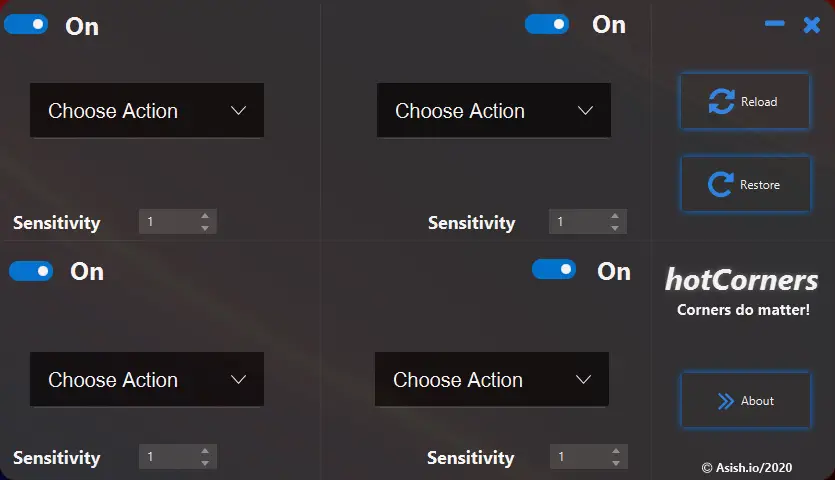835x480 pixels.
Task: Click the Asish.io/2020 copyright link
Action: pos(748,467)
